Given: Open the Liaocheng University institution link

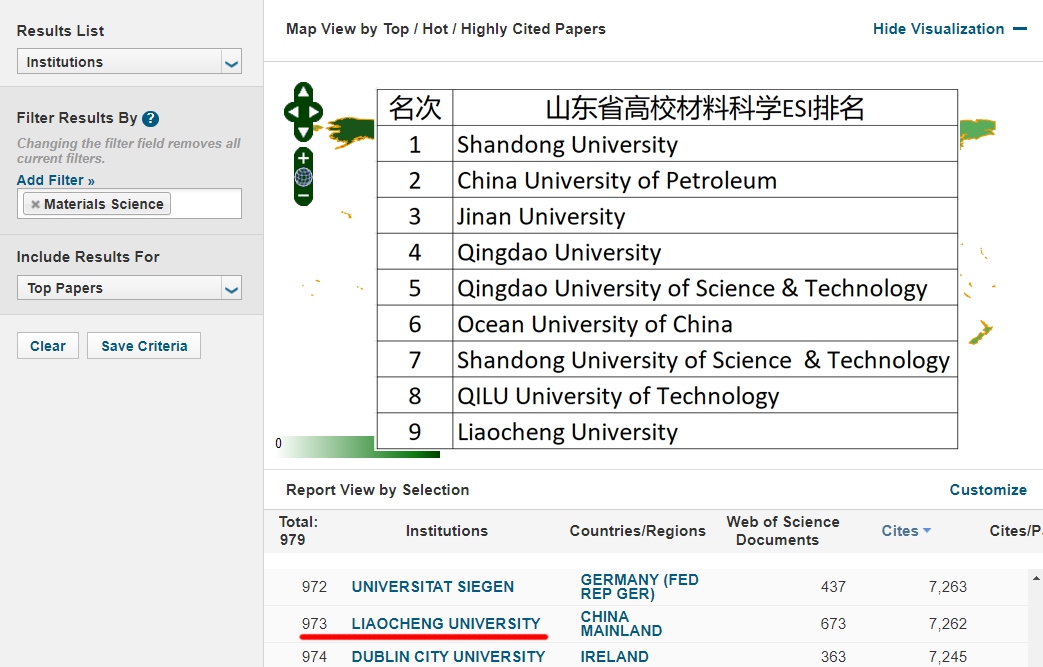Looking at the screenshot, I should tap(446, 623).
